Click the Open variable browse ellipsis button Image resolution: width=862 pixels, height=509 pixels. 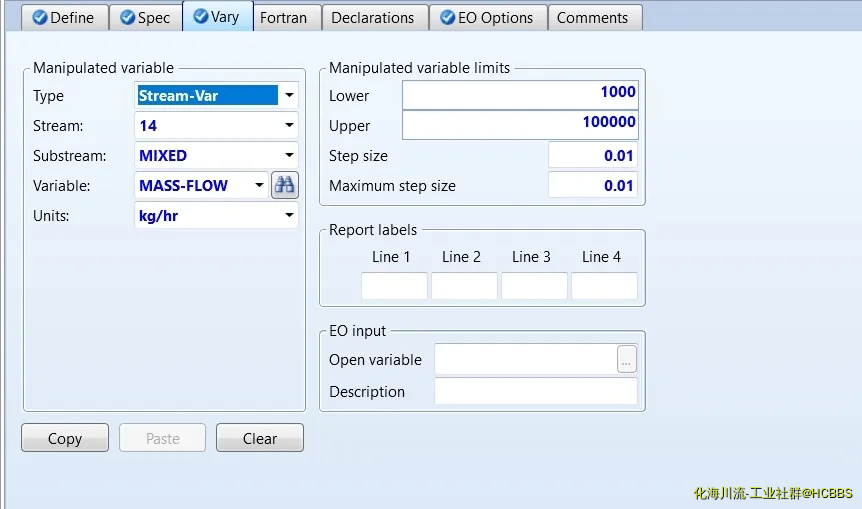click(x=627, y=360)
